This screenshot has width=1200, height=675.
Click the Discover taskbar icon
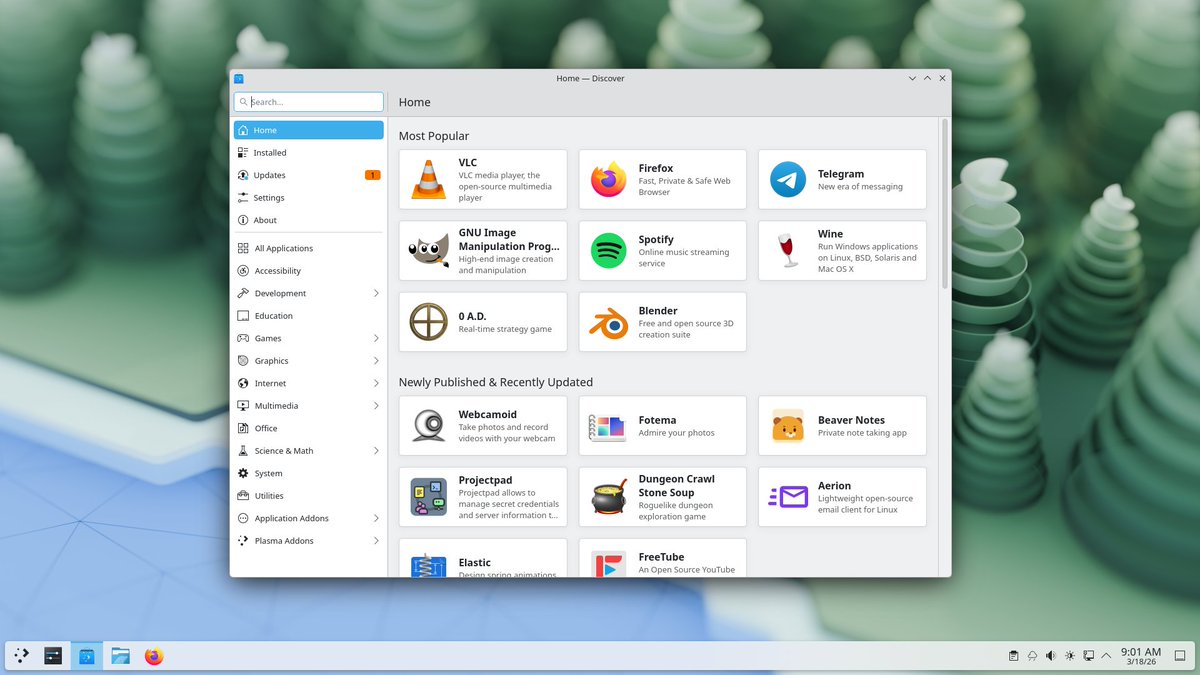tap(87, 656)
